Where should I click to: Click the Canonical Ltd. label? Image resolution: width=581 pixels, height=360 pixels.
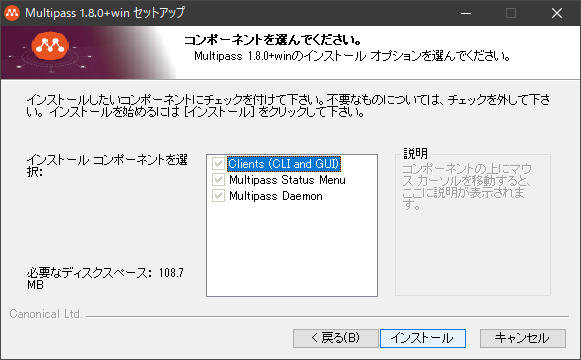46,314
